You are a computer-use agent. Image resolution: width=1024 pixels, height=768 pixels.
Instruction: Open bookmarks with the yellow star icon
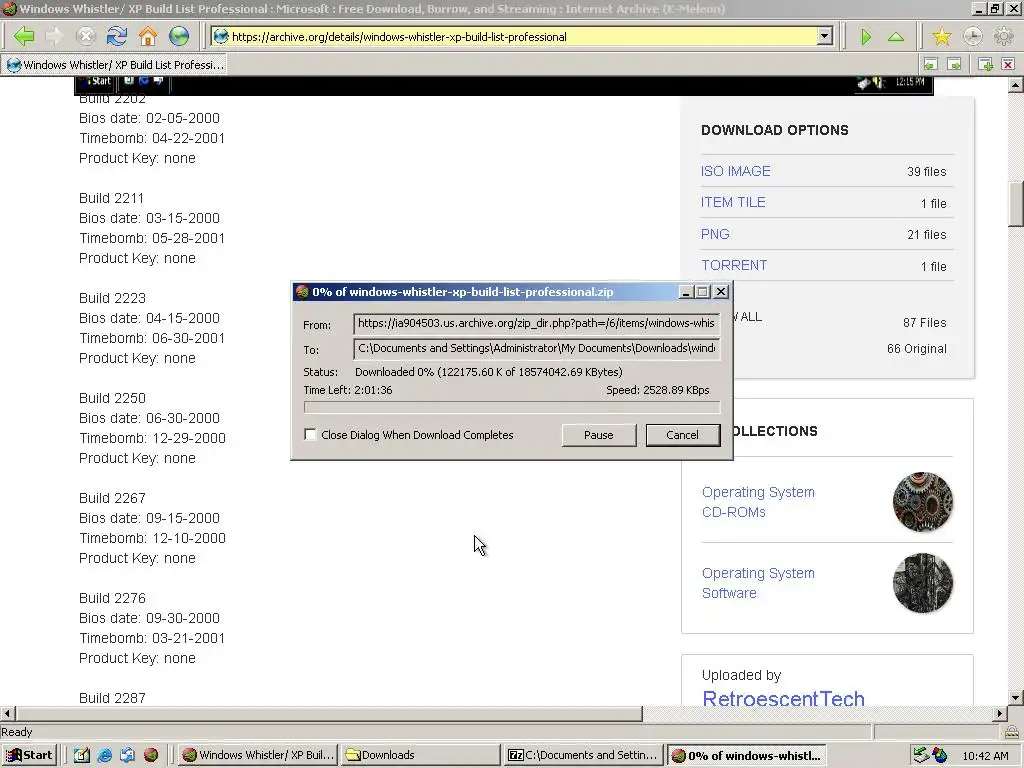coord(941,37)
